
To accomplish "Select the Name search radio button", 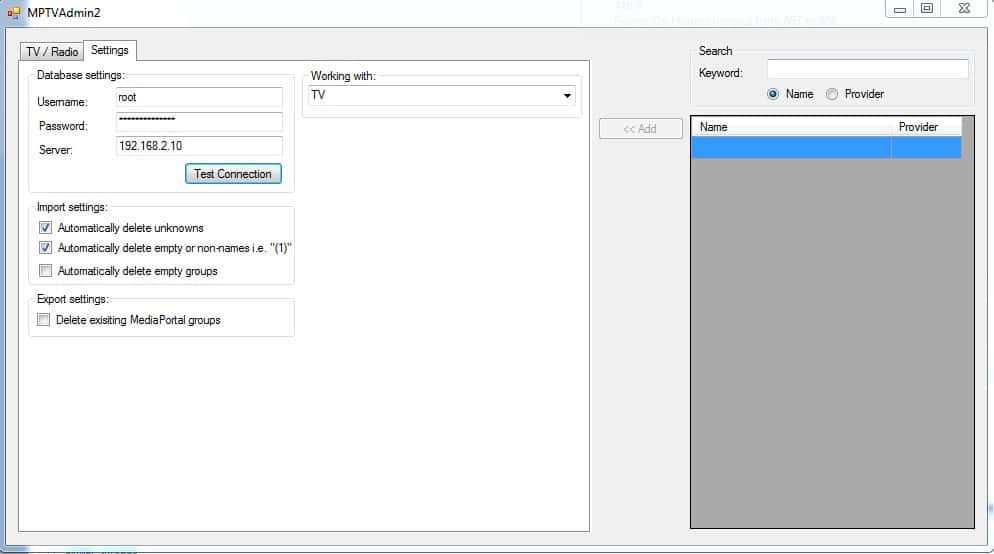I will coord(772,94).
